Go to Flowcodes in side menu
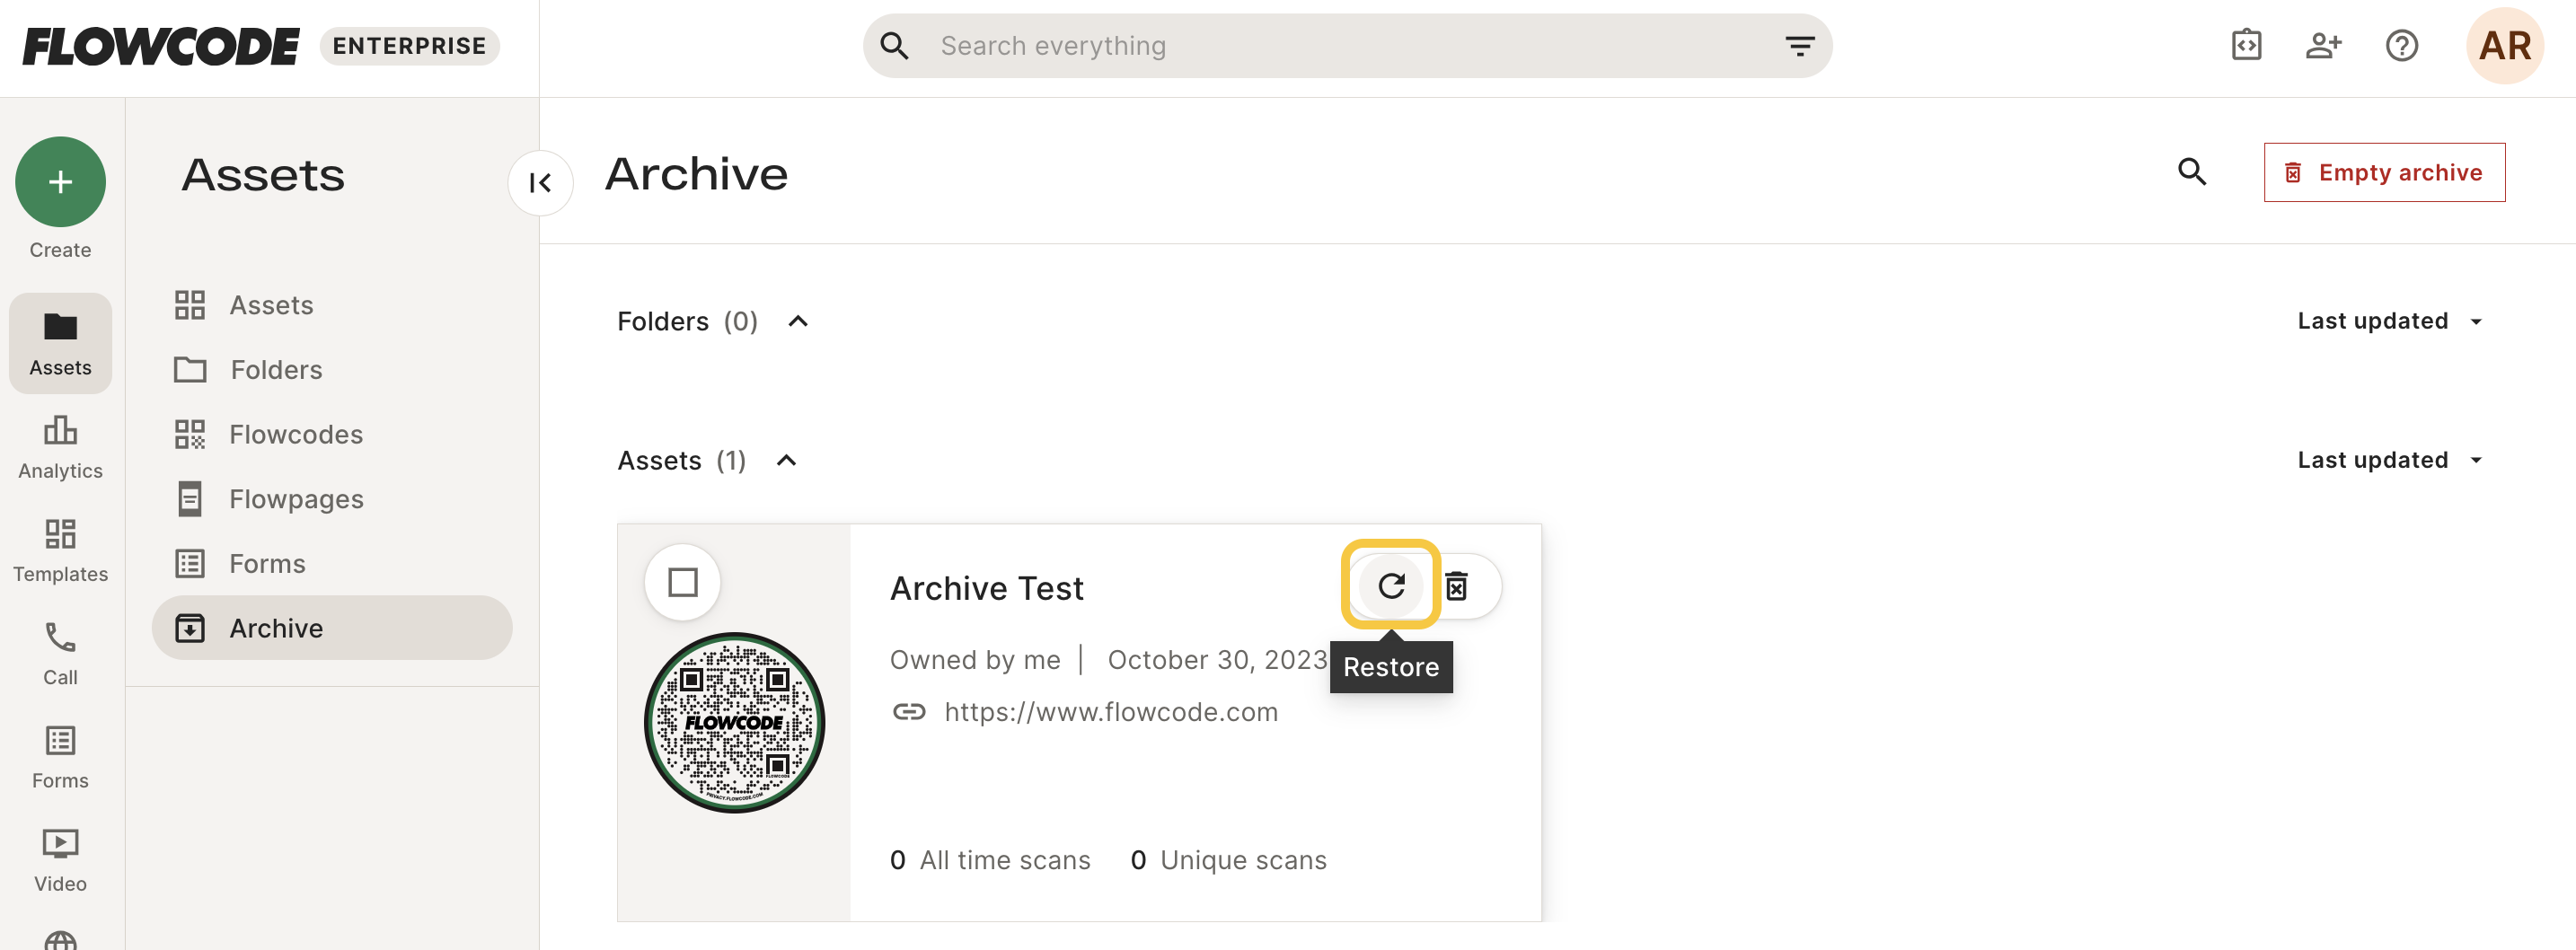 pos(332,434)
